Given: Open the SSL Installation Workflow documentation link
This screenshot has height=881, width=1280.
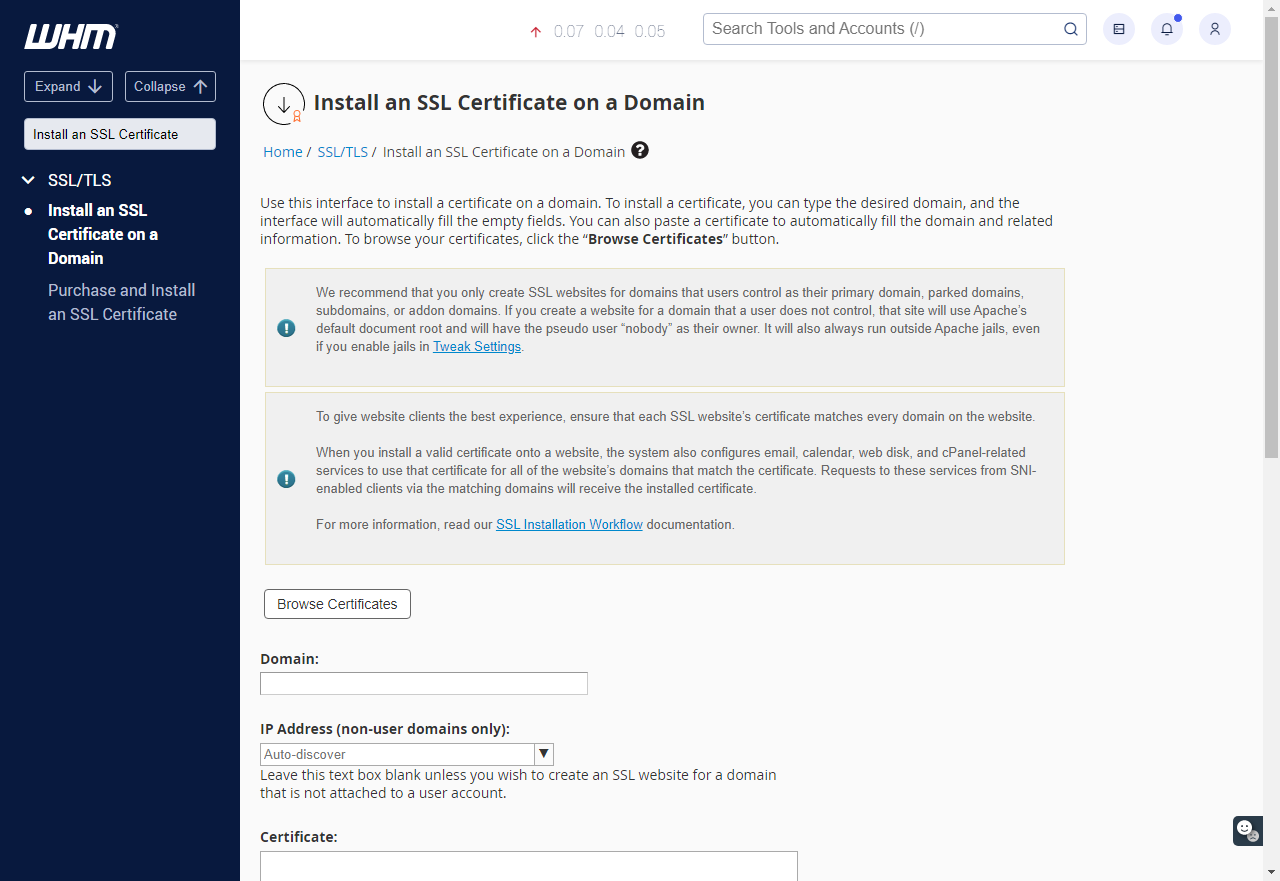Looking at the screenshot, I should tap(569, 524).
